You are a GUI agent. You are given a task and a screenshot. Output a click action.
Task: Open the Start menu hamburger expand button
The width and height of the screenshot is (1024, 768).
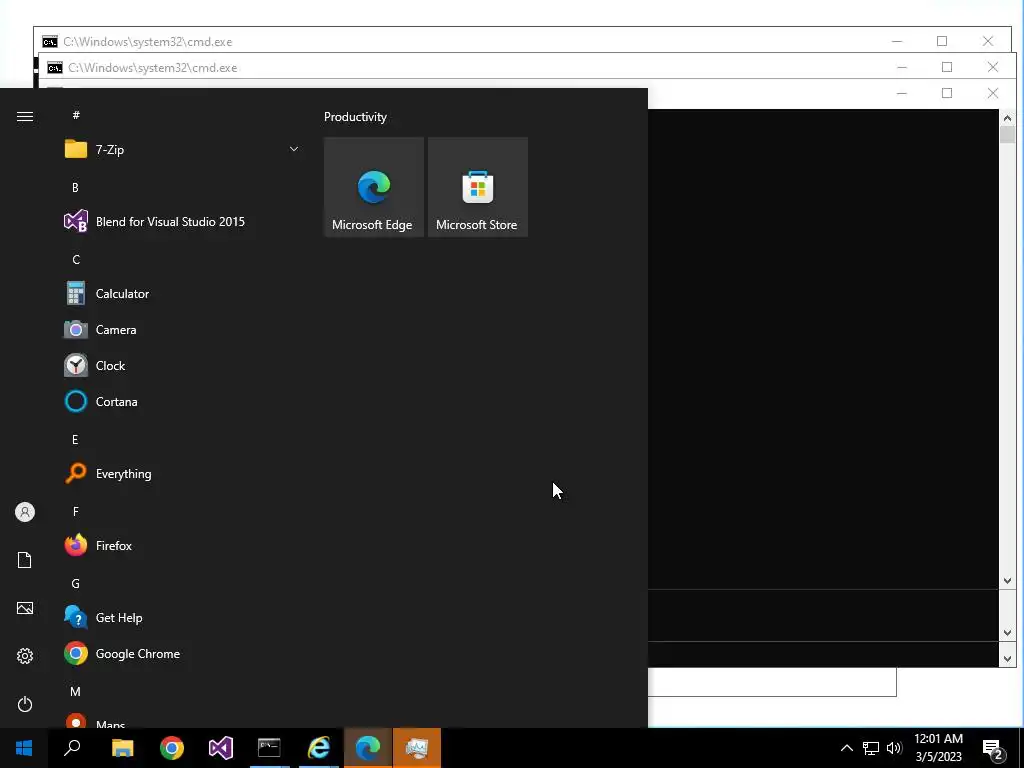click(x=25, y=116)
